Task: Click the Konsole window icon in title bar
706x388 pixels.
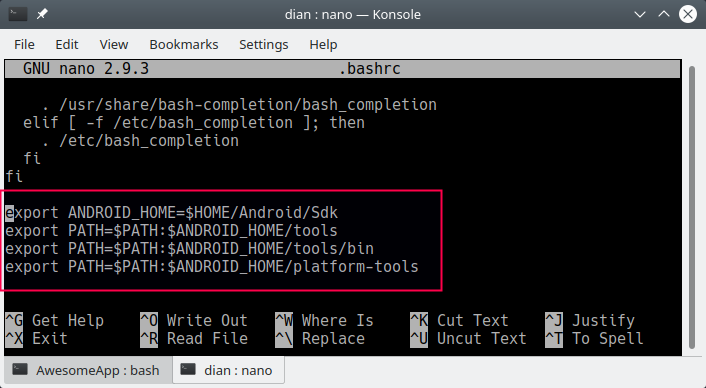Action: (18, 14)
